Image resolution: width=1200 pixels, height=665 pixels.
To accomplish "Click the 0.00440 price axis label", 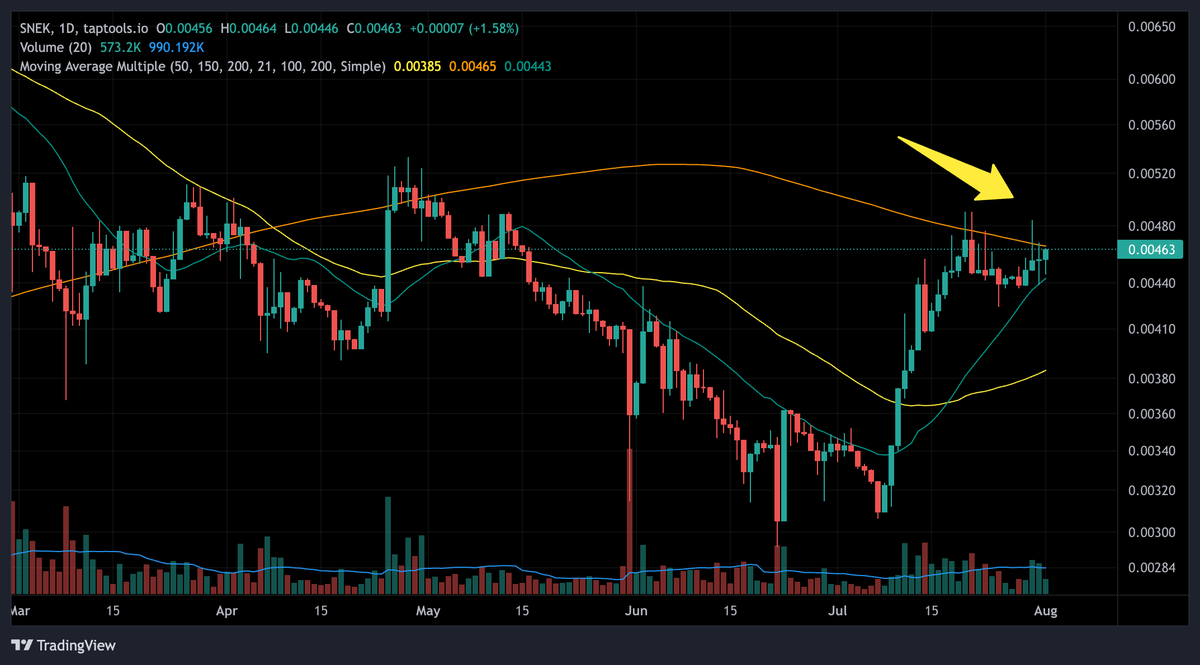I will click(1151, 283).
